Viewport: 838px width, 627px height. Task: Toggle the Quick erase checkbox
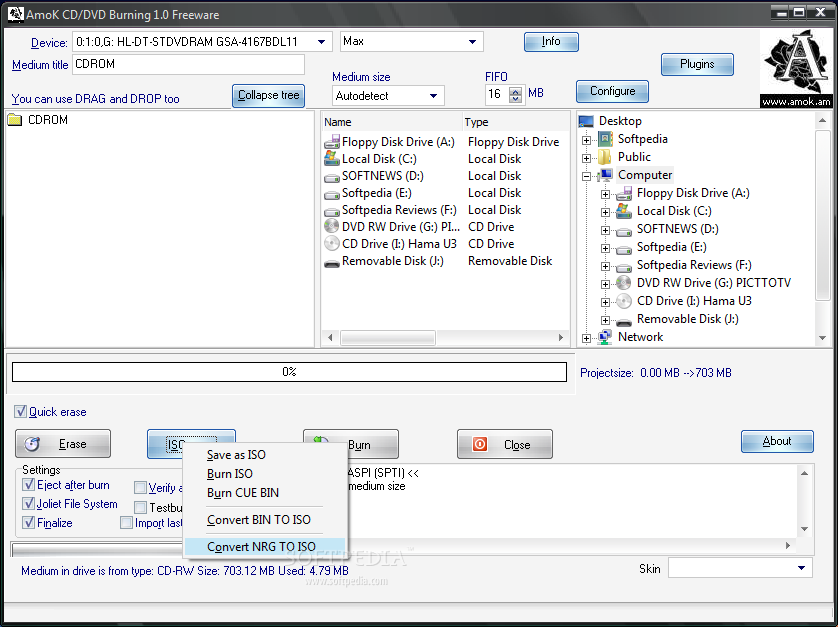(20, 412)
